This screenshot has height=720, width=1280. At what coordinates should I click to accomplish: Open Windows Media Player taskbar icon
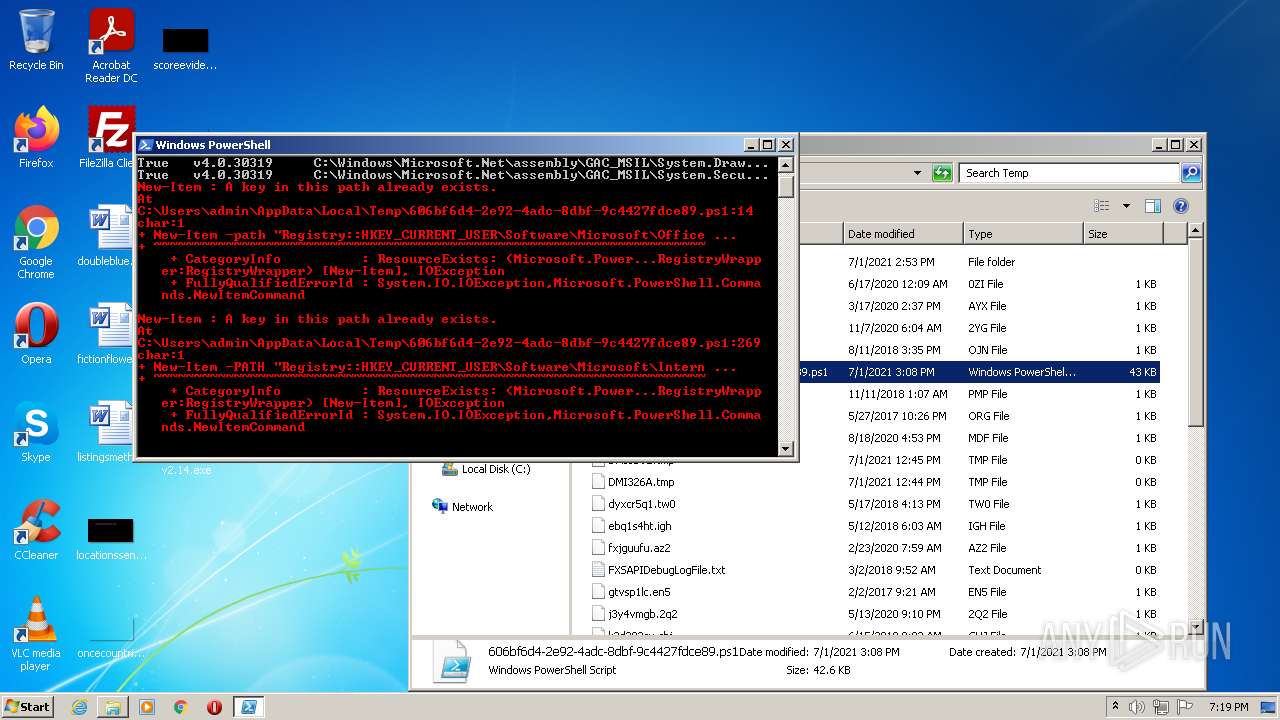coord(147,707)
